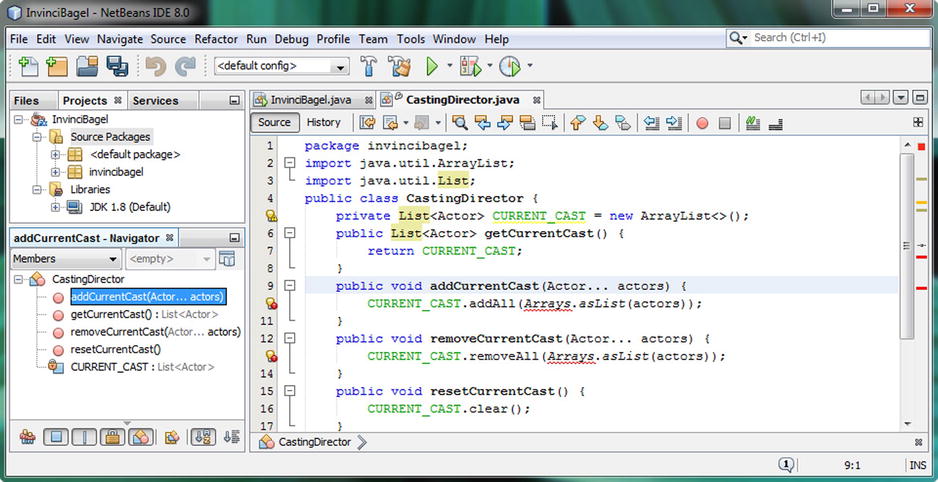Click the New File toolbar icon
The width and height of the screenshot is (938, 482).
point(28,66)
